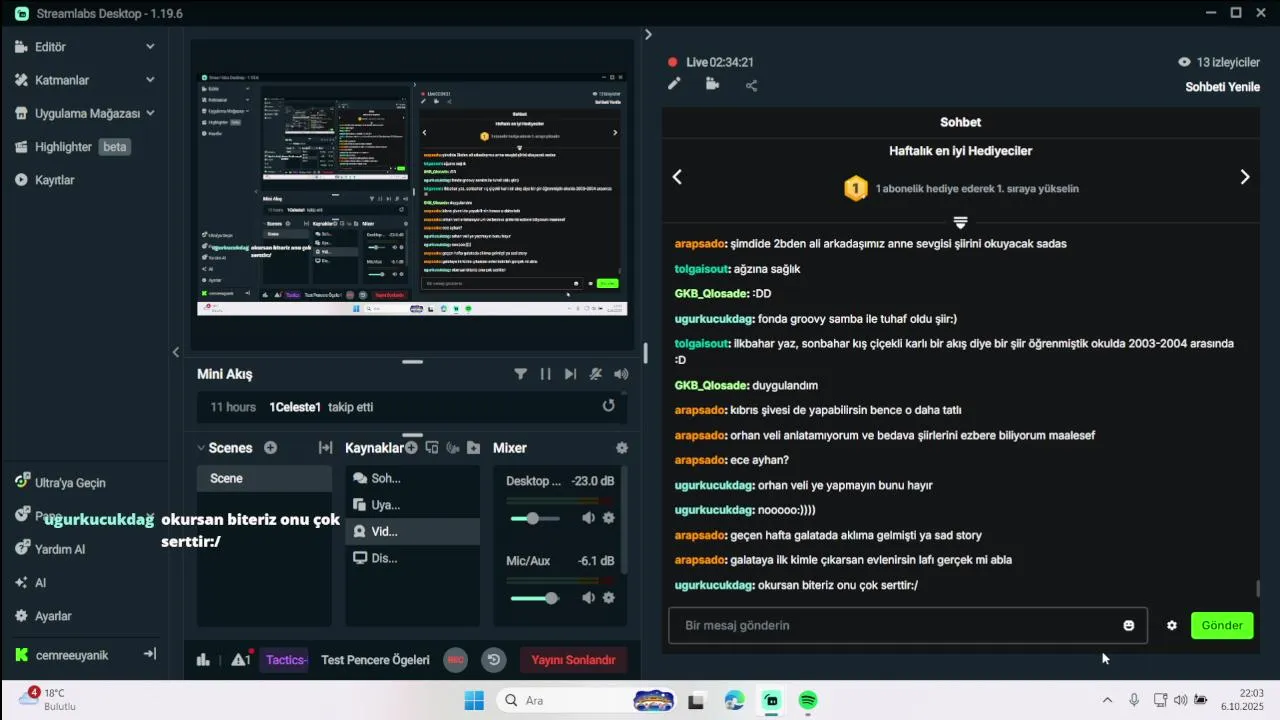Collapse the Scenes list chevron
Screen dimensions: 1280x720
tap(201, 448)
